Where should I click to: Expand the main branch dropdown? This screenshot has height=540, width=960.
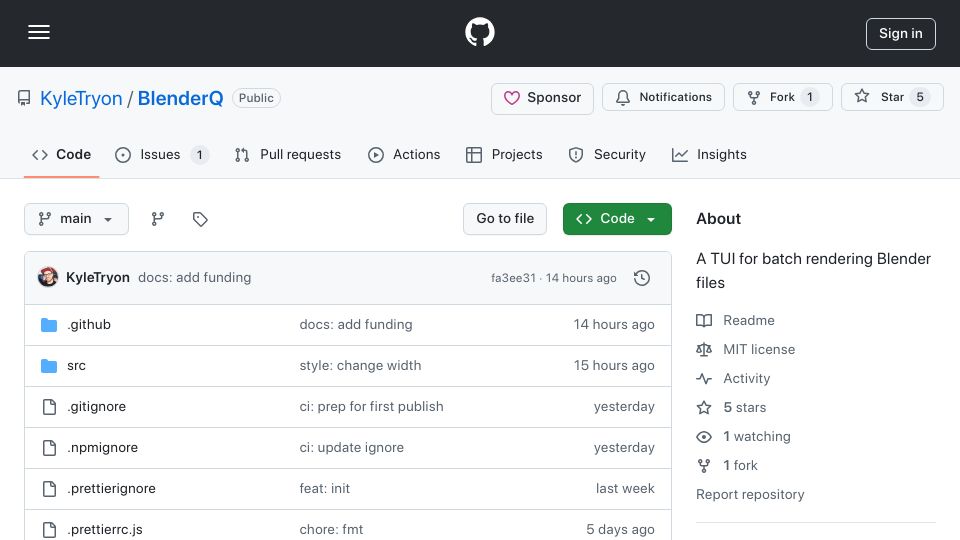pos(76,219)
